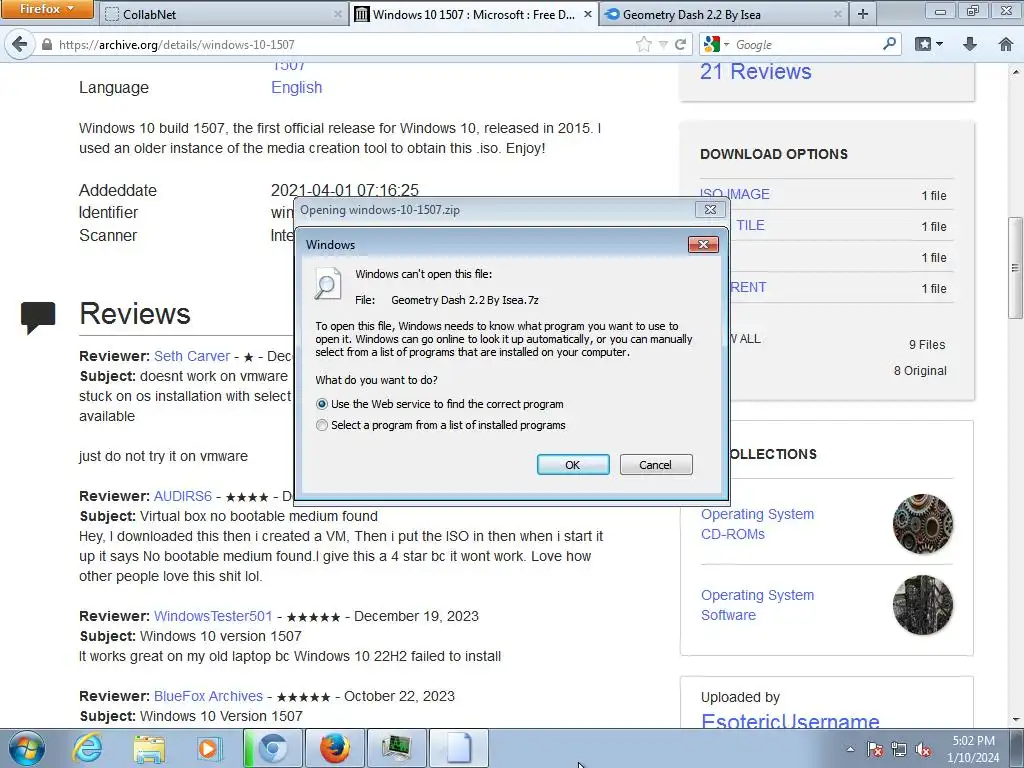The width and height of the screenshot is (1024, 768).
Task: Open the English language link
Action: (296, 88)
